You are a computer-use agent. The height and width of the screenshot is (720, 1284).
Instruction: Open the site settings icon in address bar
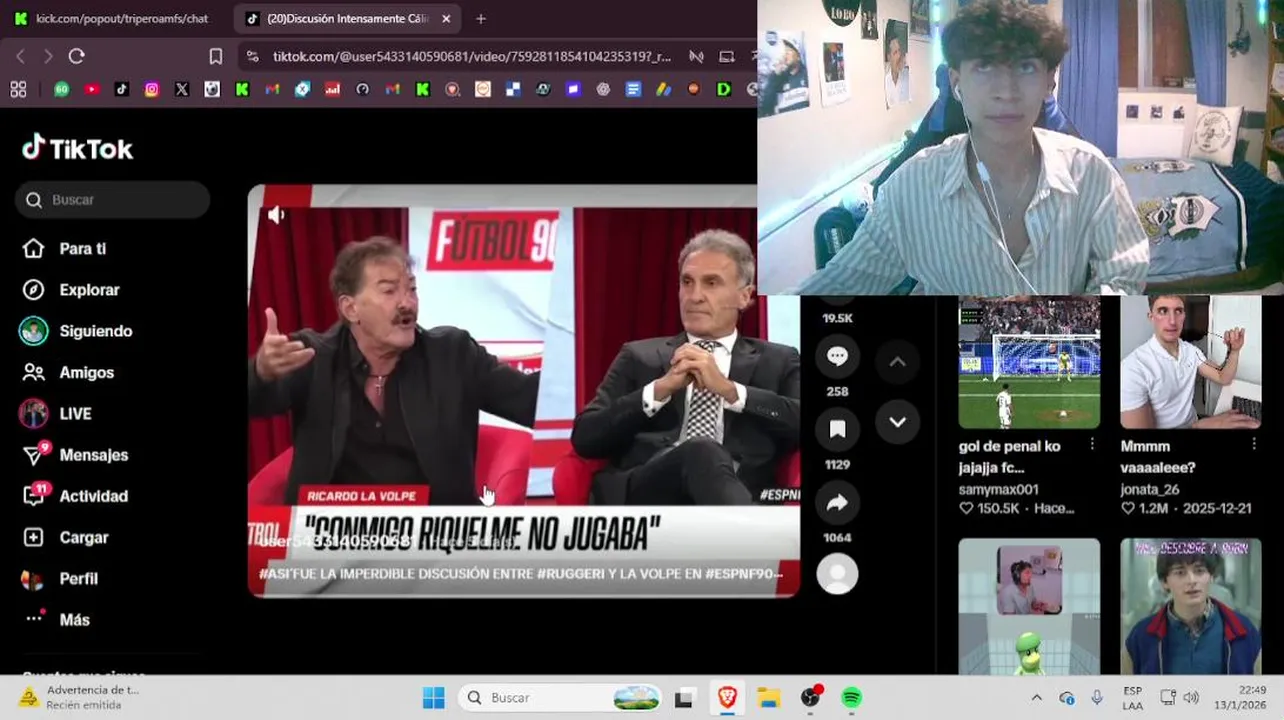click(x=252, y=57)
